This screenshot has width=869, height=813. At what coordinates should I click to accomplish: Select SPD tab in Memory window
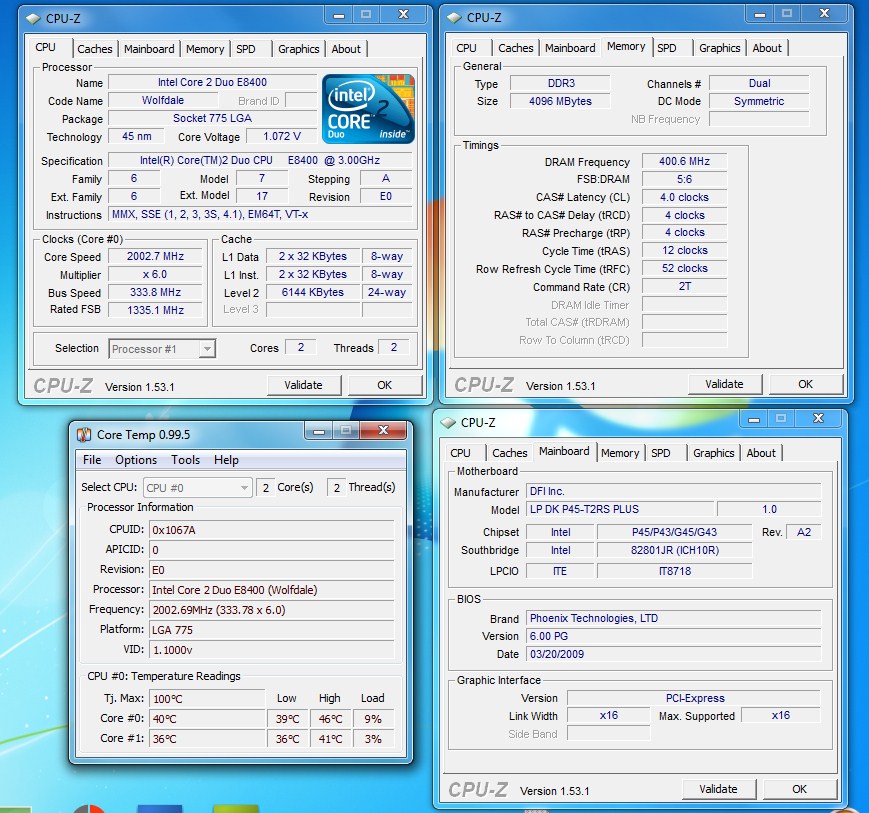click(x=667, y=48)
